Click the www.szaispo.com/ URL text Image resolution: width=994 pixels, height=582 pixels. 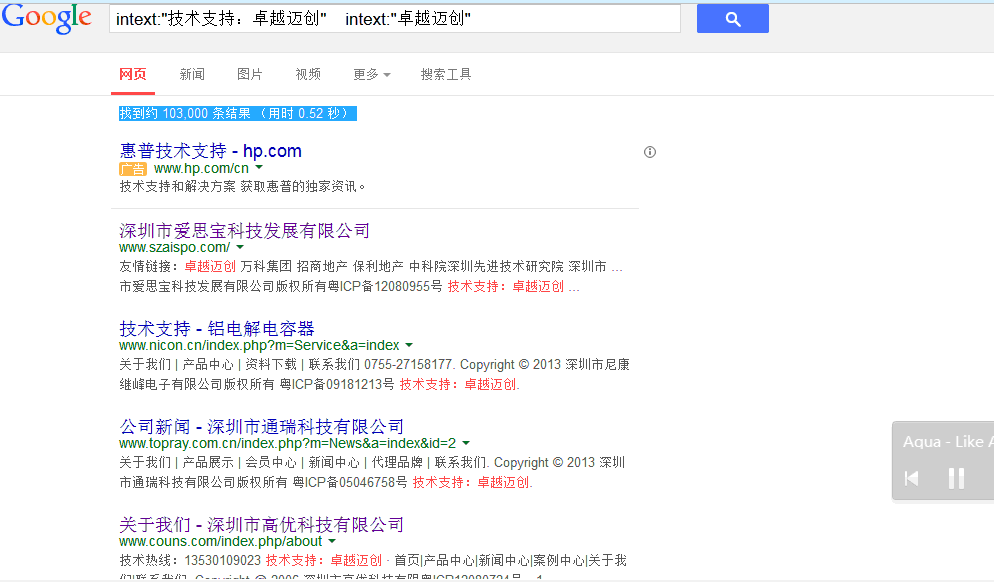point(174,247)
